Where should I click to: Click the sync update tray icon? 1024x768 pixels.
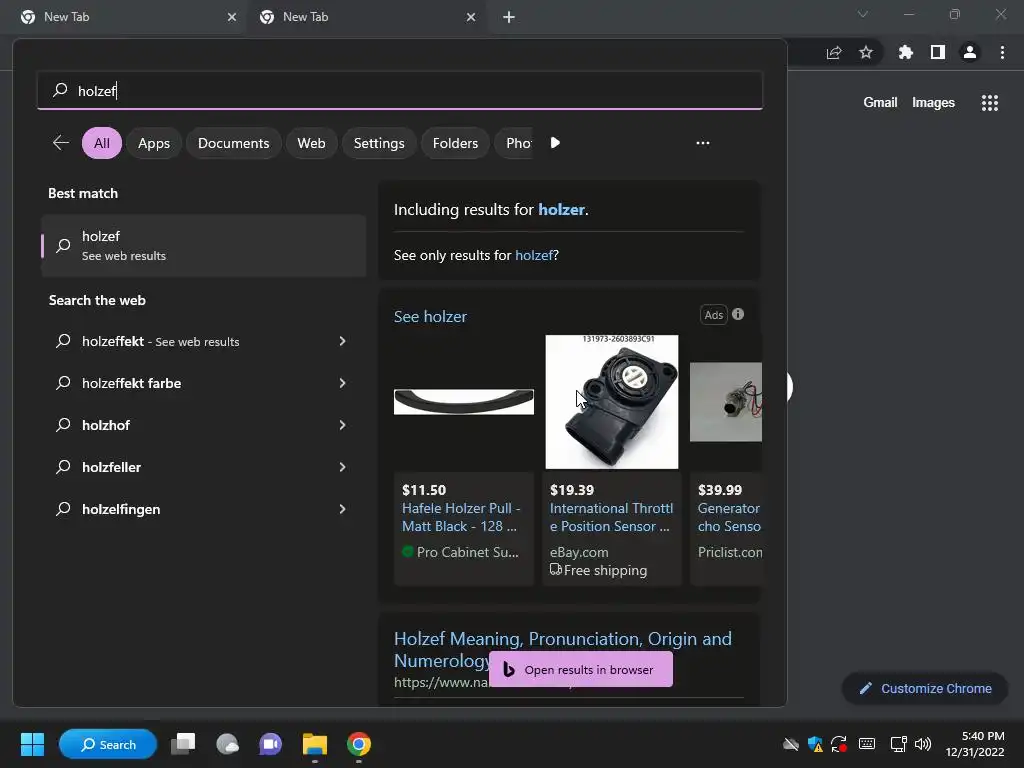(x=839, y=744)
